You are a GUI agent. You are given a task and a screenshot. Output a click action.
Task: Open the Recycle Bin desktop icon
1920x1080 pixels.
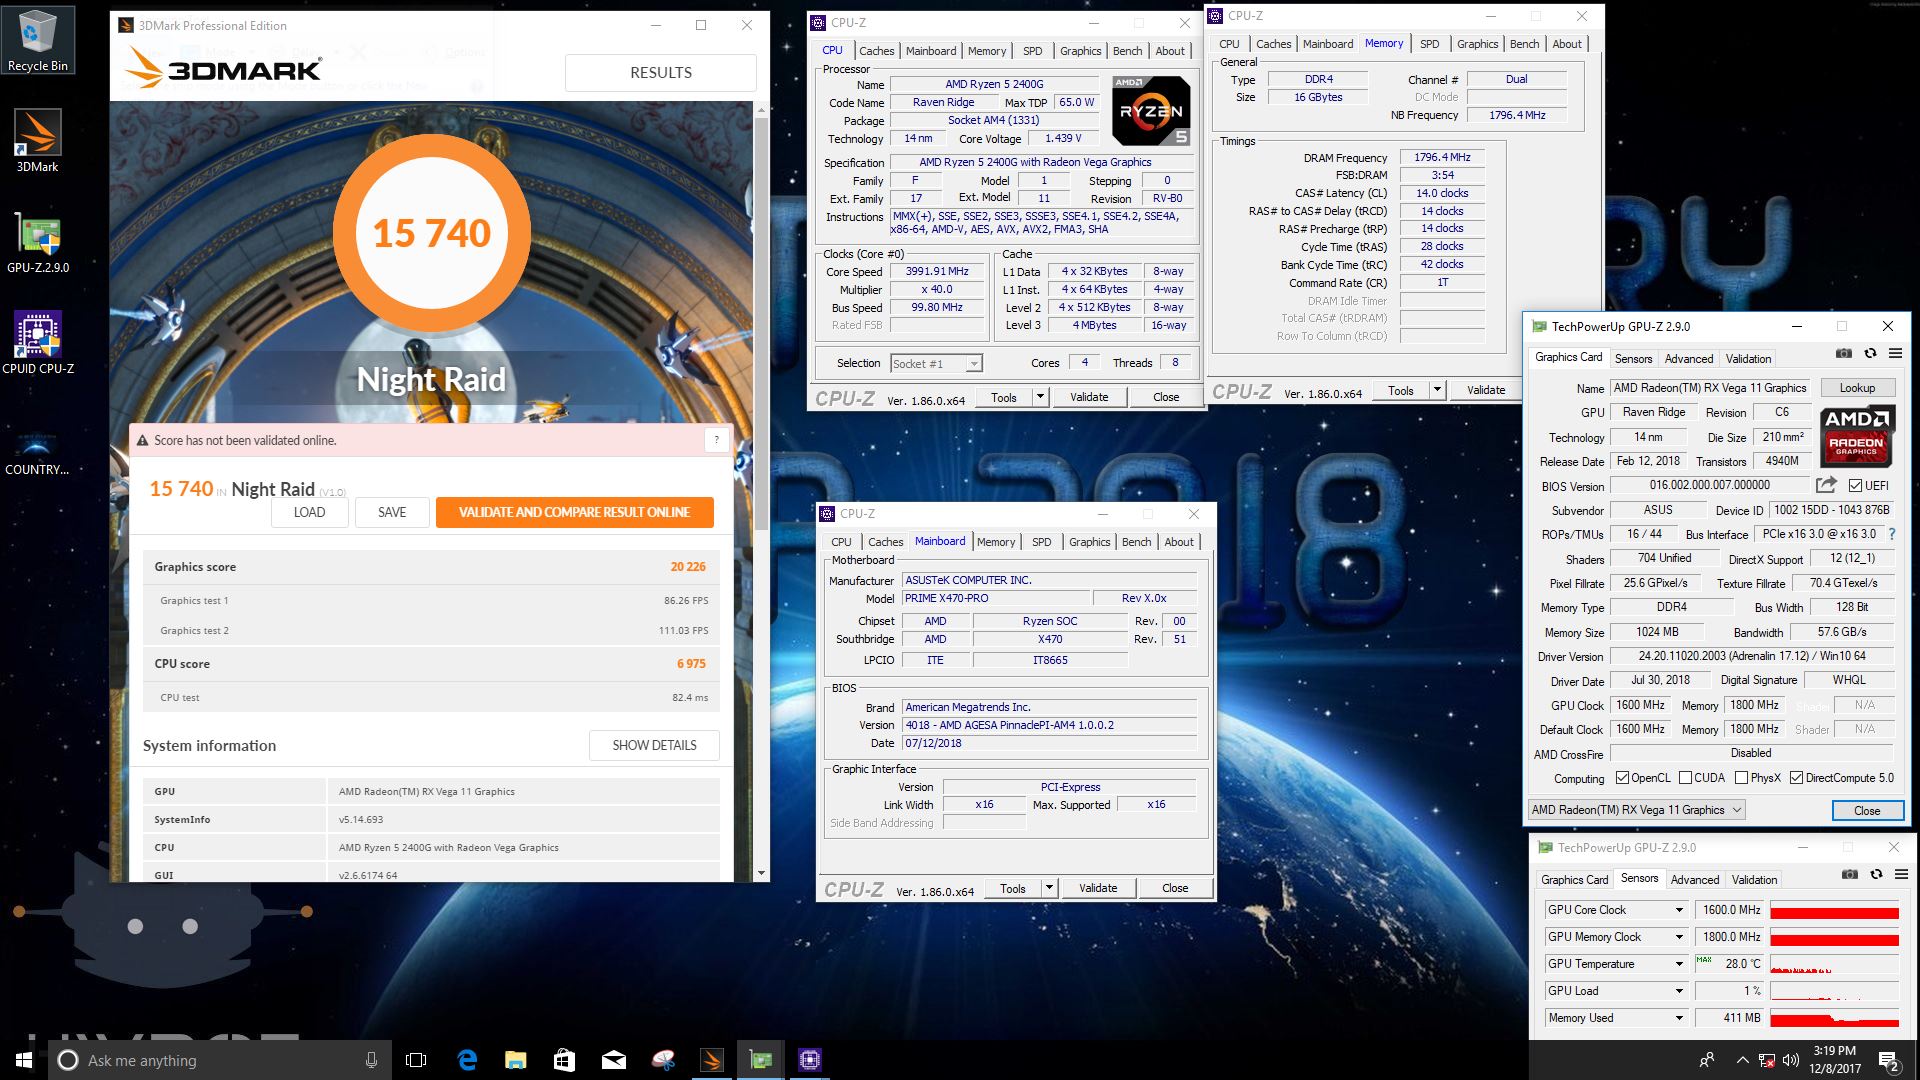(38, 40)
